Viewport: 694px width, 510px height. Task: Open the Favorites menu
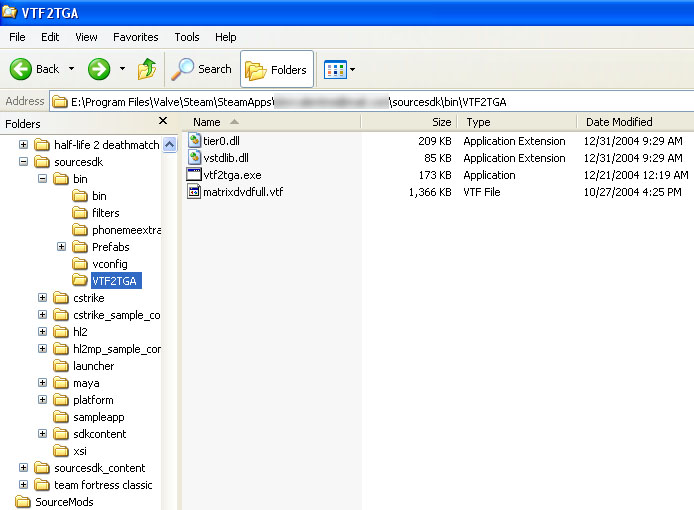pos(135,37)
